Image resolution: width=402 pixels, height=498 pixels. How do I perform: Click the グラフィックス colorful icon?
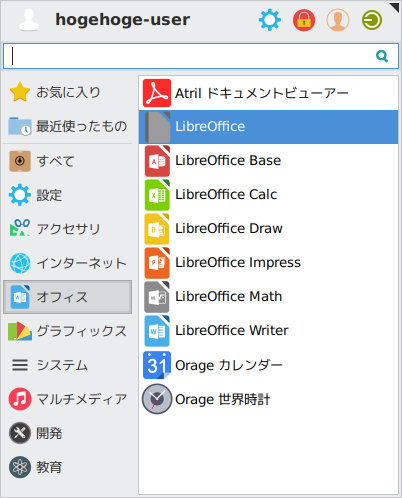click(20, 331)
